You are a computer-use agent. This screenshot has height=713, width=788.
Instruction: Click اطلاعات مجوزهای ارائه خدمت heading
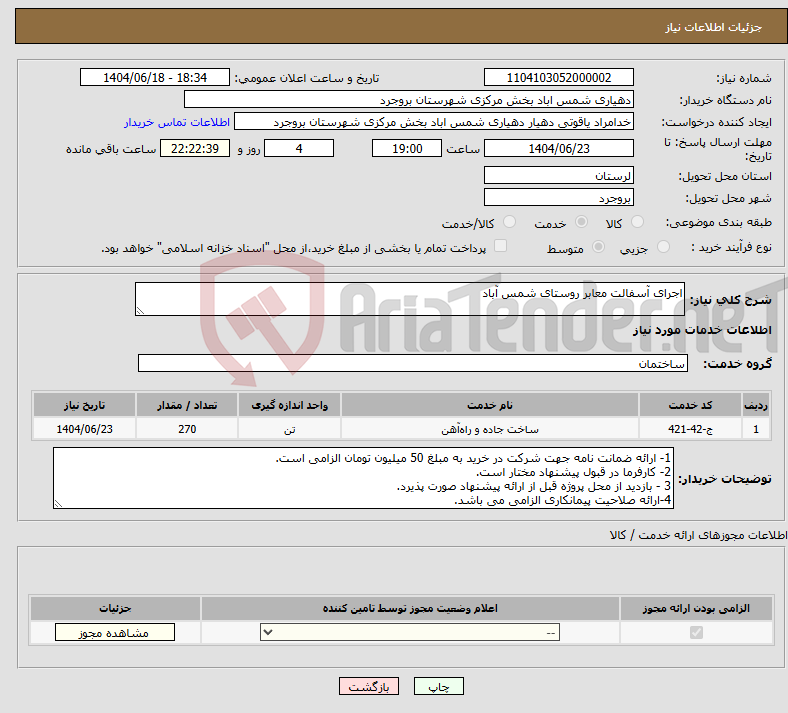point(699,536)
